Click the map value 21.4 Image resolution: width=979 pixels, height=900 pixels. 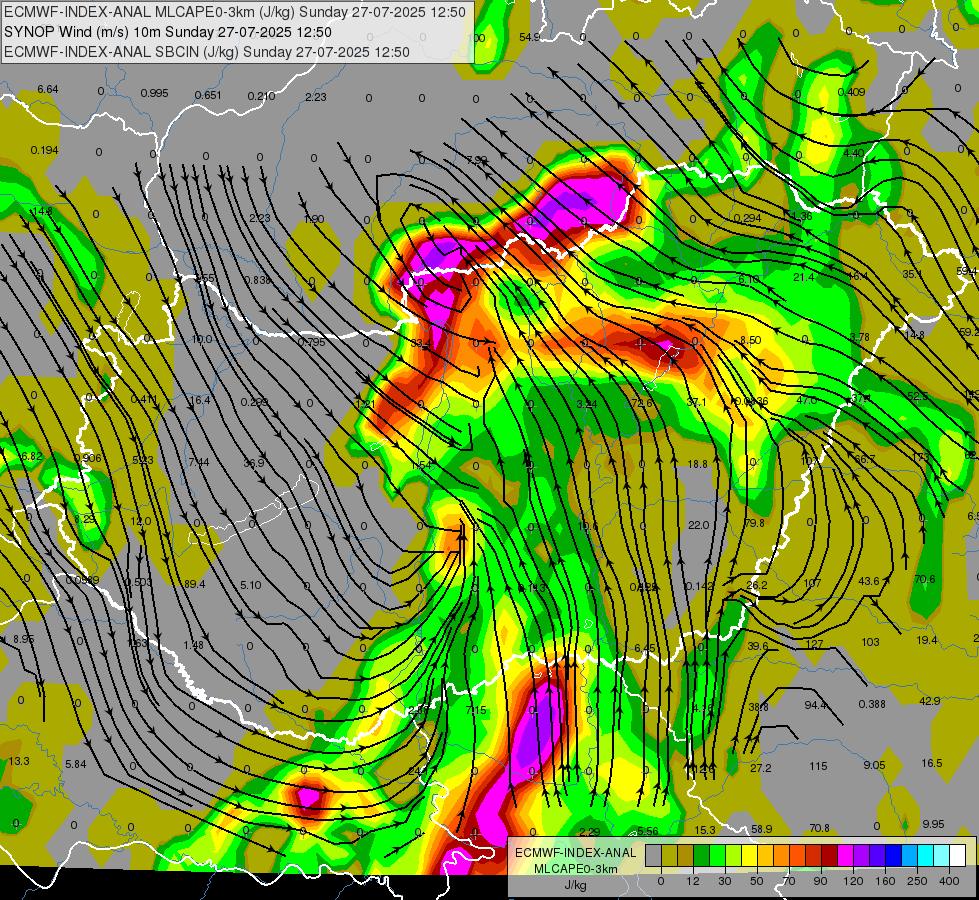(x=804, y=277)
